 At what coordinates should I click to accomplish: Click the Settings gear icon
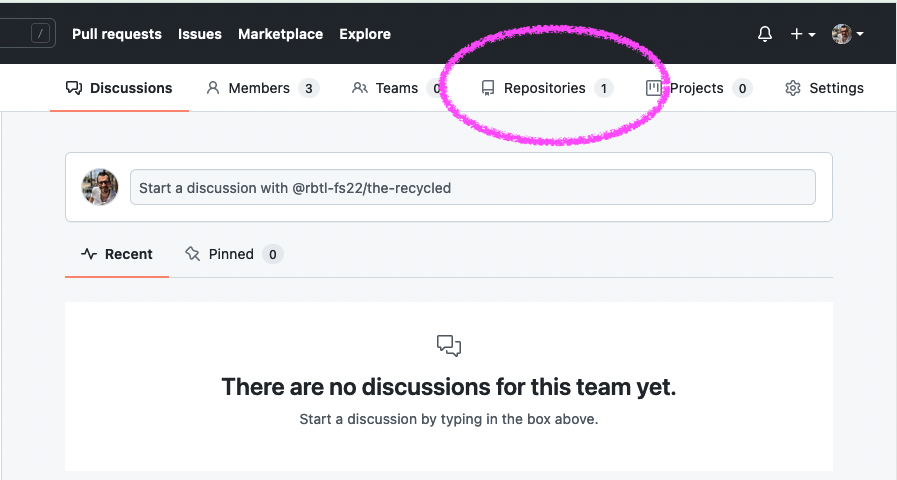(x=793, y=88)
